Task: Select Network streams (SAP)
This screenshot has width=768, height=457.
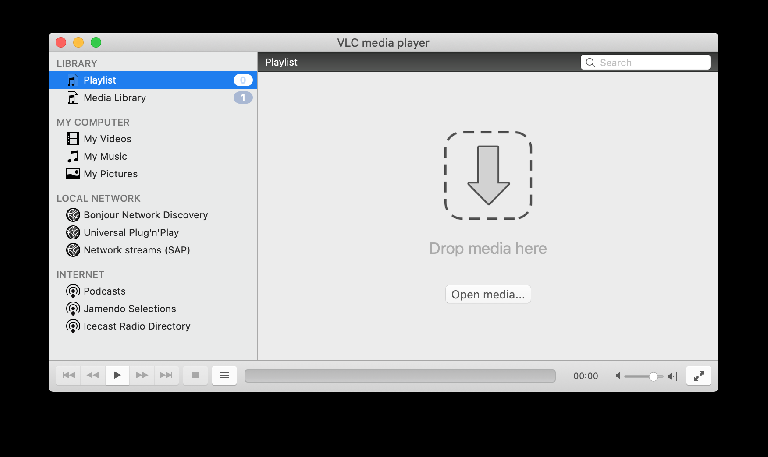Action: point(153,250)
